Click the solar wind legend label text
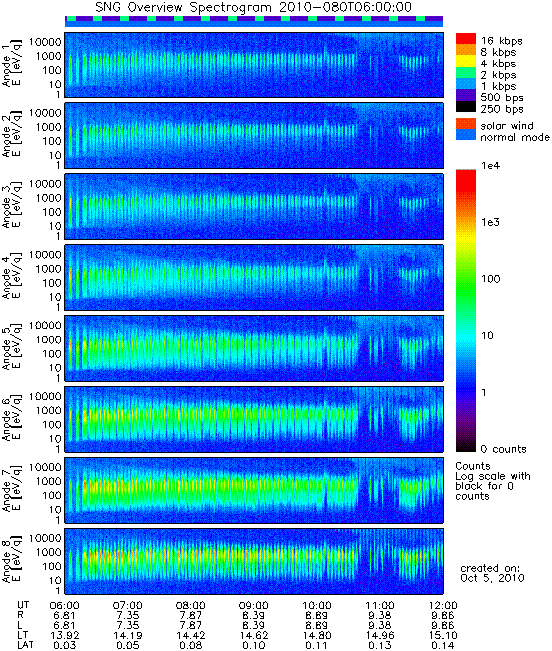This screenshot has height=651, width=552. point(507,126)
